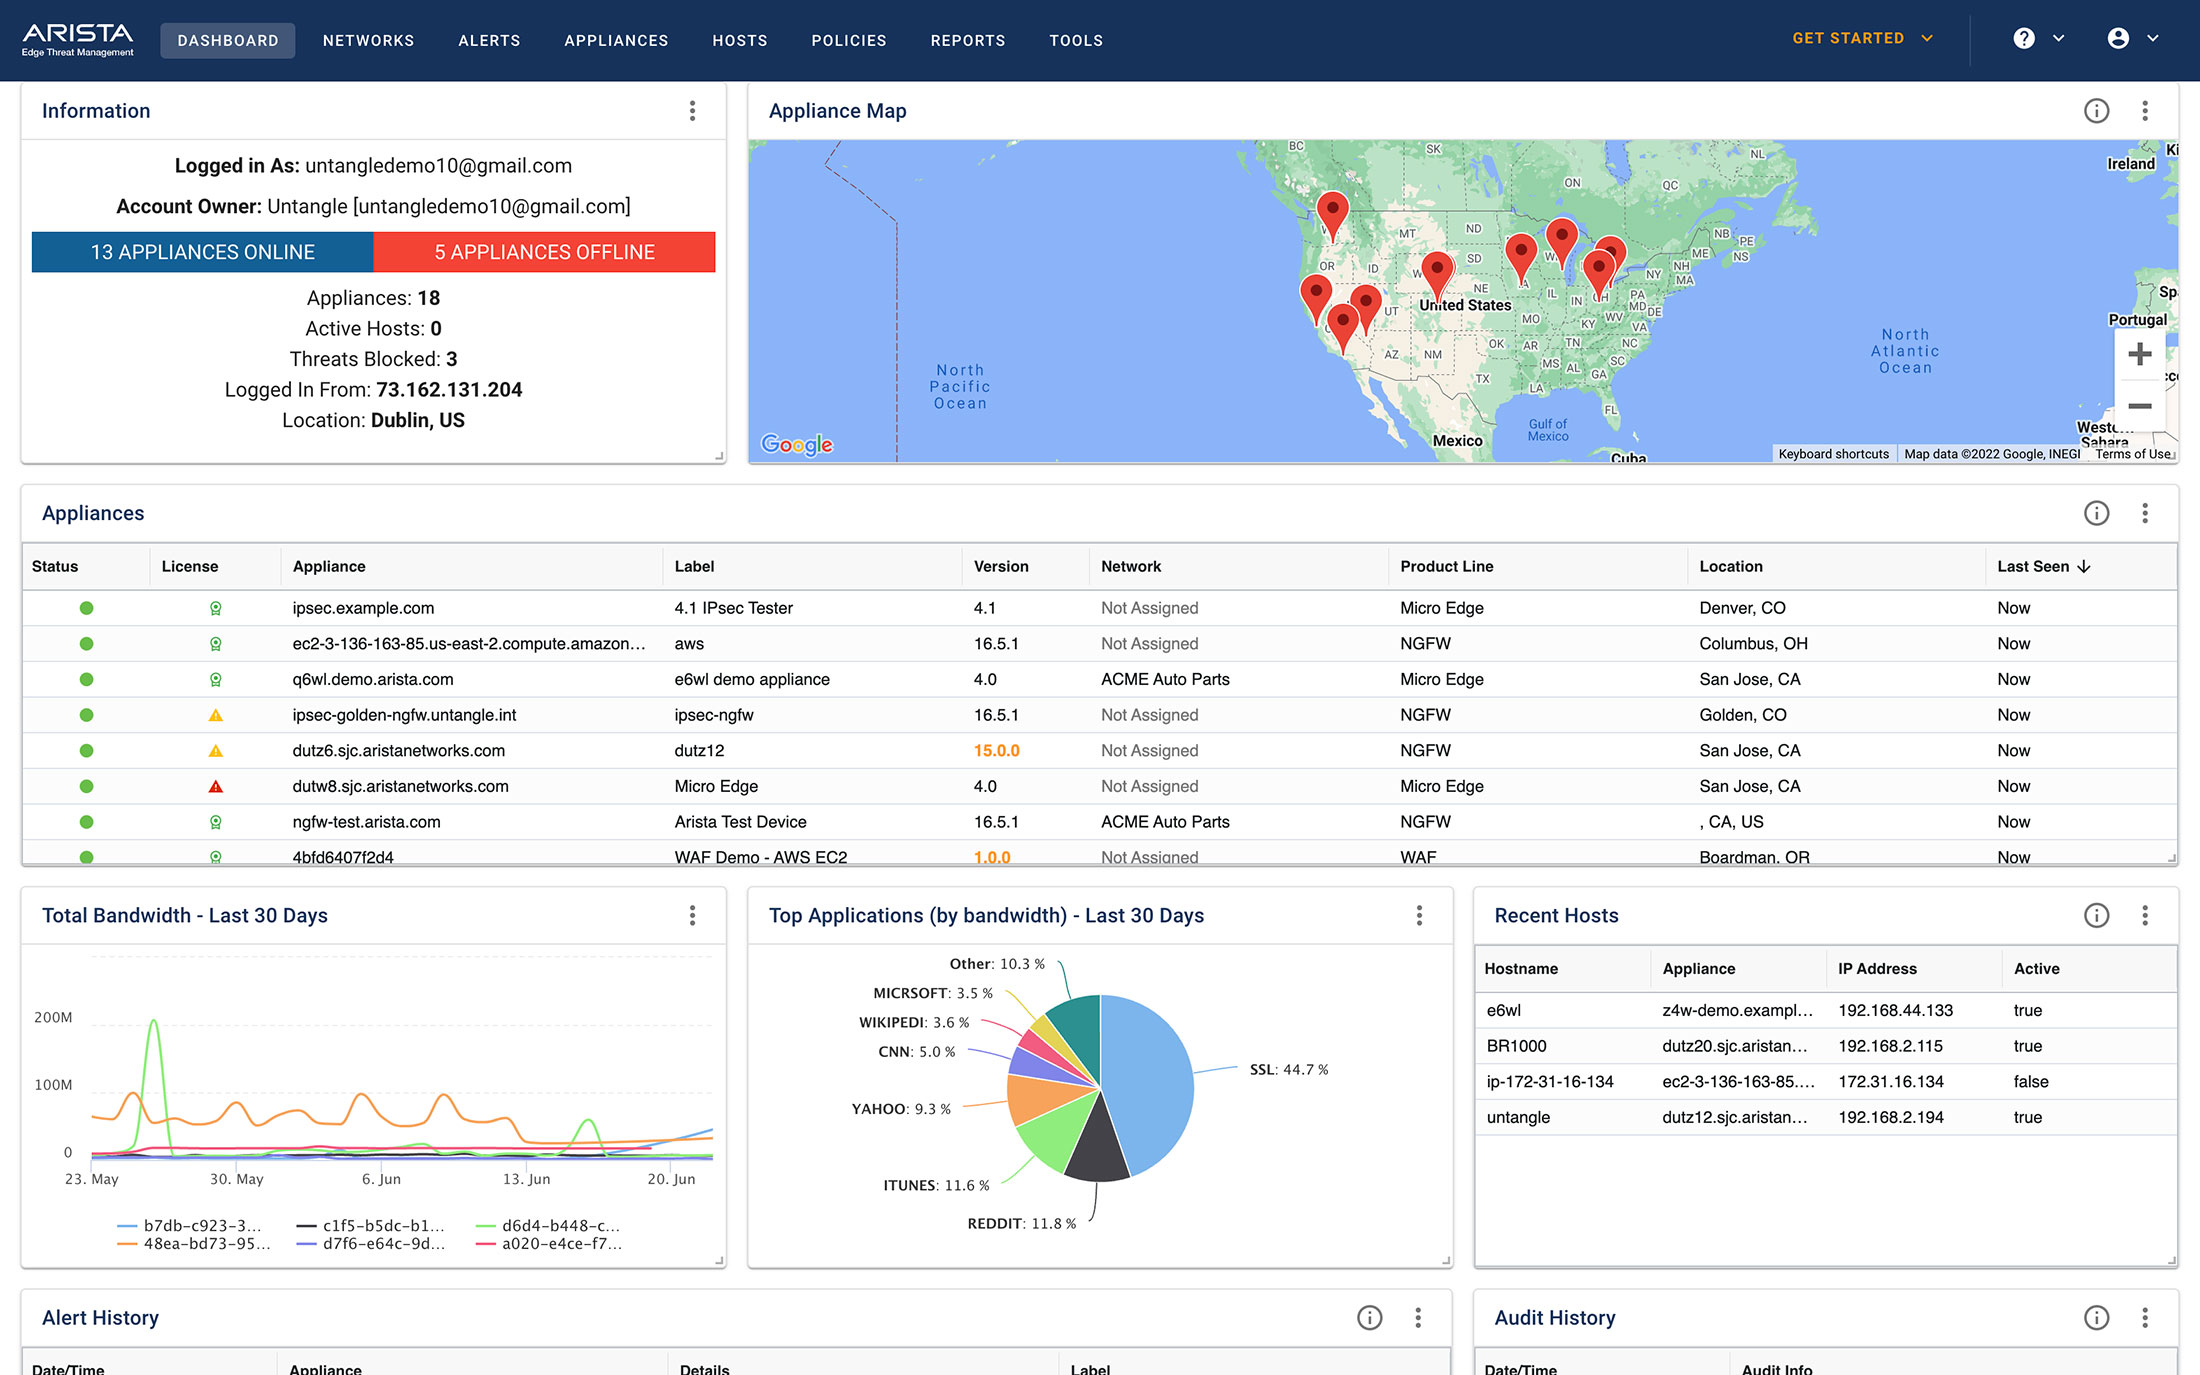The image size is (2200, 1375).
Task: Go to the Dashboard tab
Action: click(228, 40)
